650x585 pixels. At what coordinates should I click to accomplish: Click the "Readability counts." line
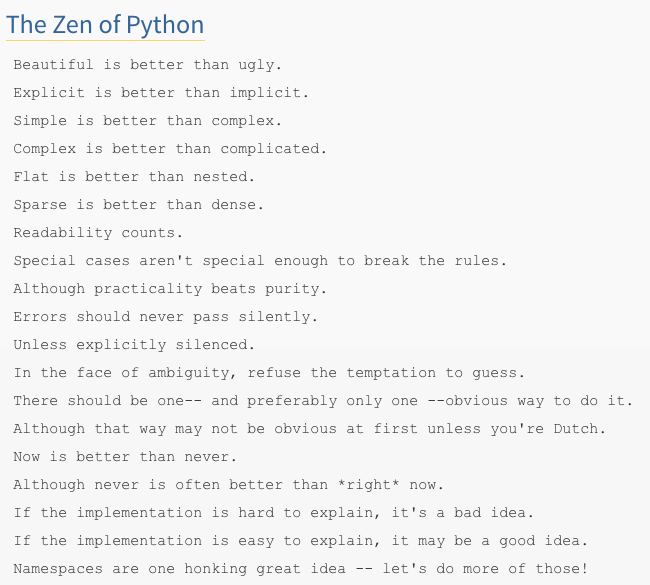[98, 233]
